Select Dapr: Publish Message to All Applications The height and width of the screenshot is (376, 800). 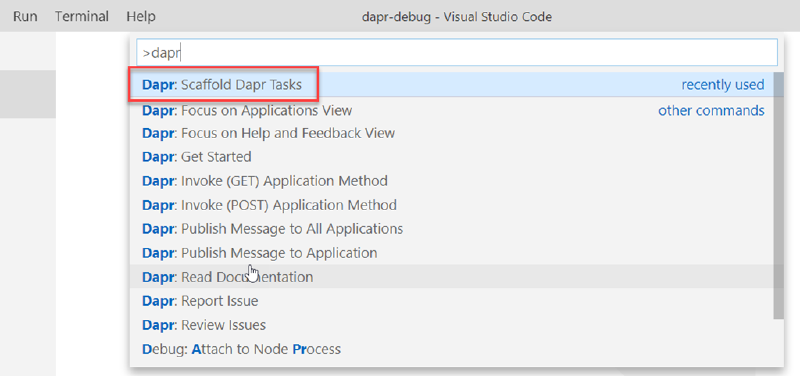452,229
